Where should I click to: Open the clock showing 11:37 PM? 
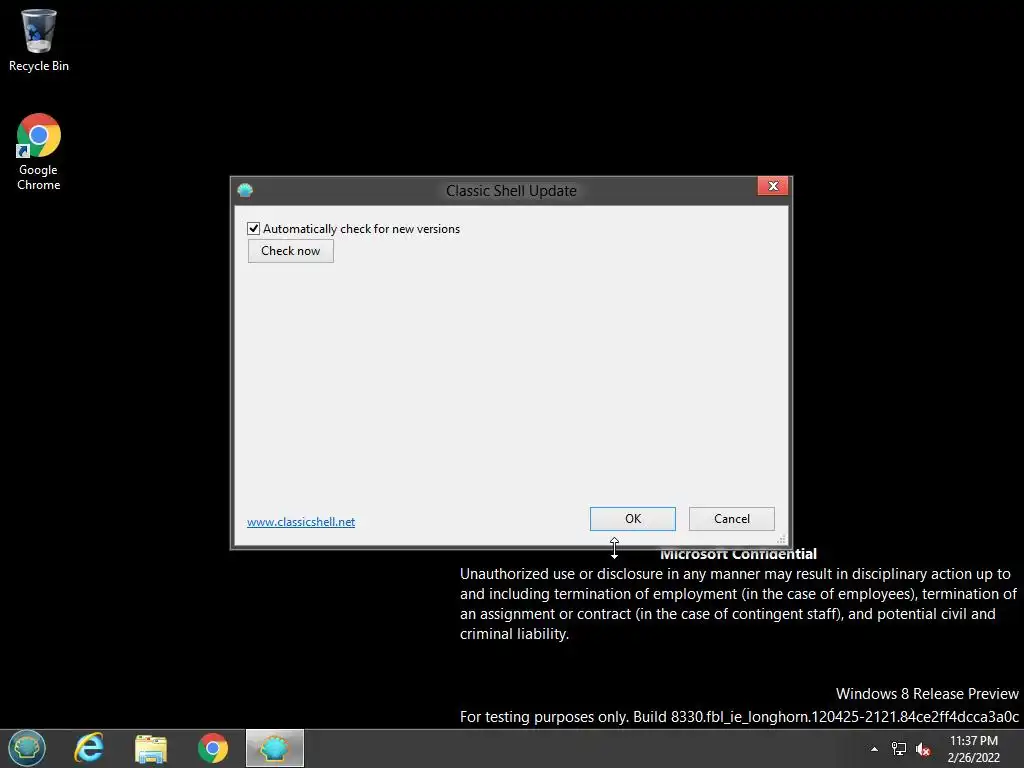tap(974, 748)
